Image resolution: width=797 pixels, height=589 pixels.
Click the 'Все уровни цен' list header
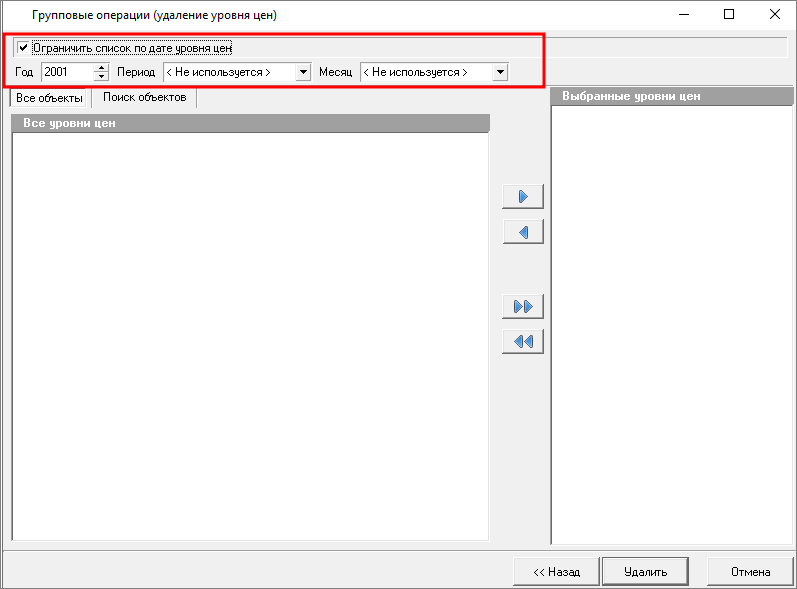point(250,124)
